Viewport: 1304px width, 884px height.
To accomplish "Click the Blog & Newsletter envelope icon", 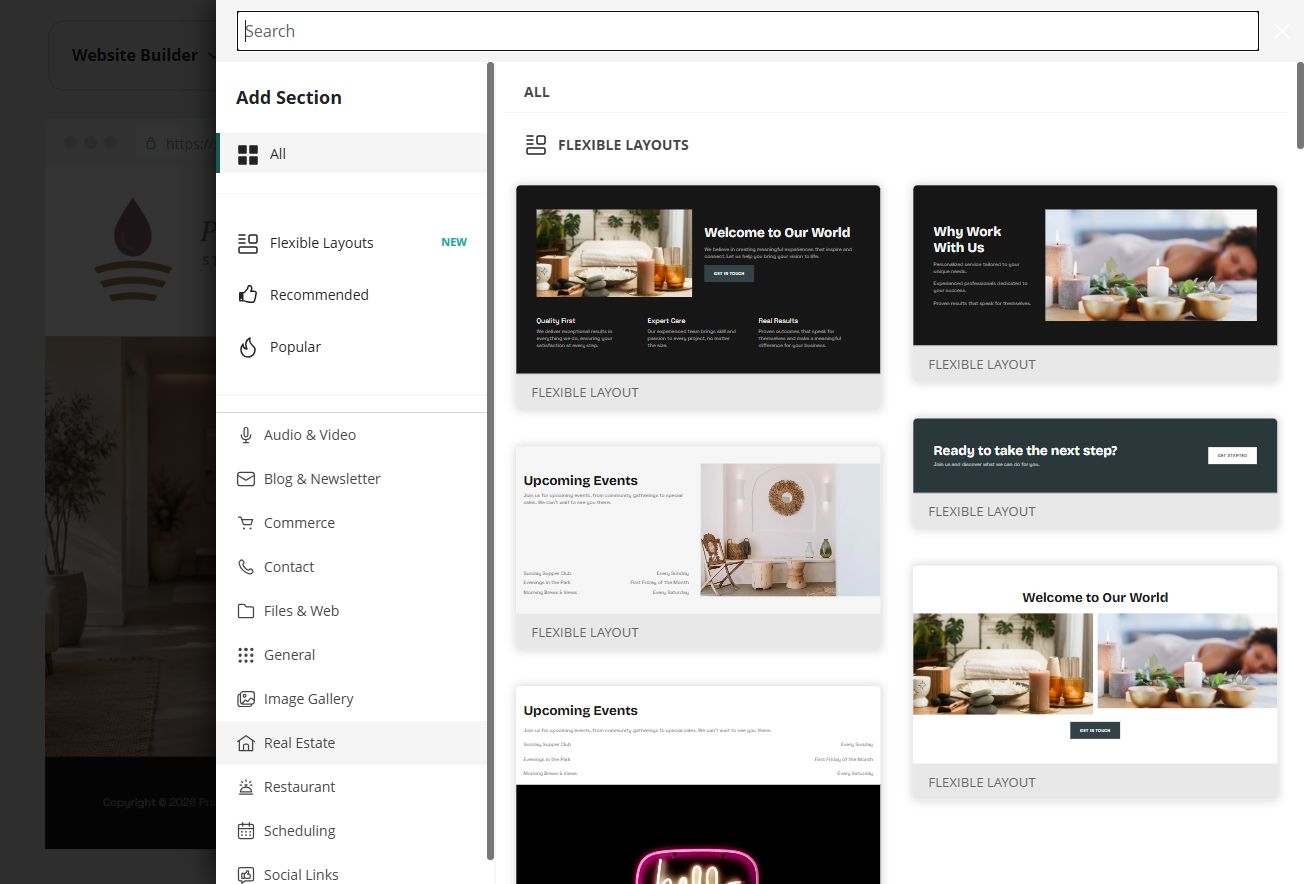I will (x=246, y=479).
